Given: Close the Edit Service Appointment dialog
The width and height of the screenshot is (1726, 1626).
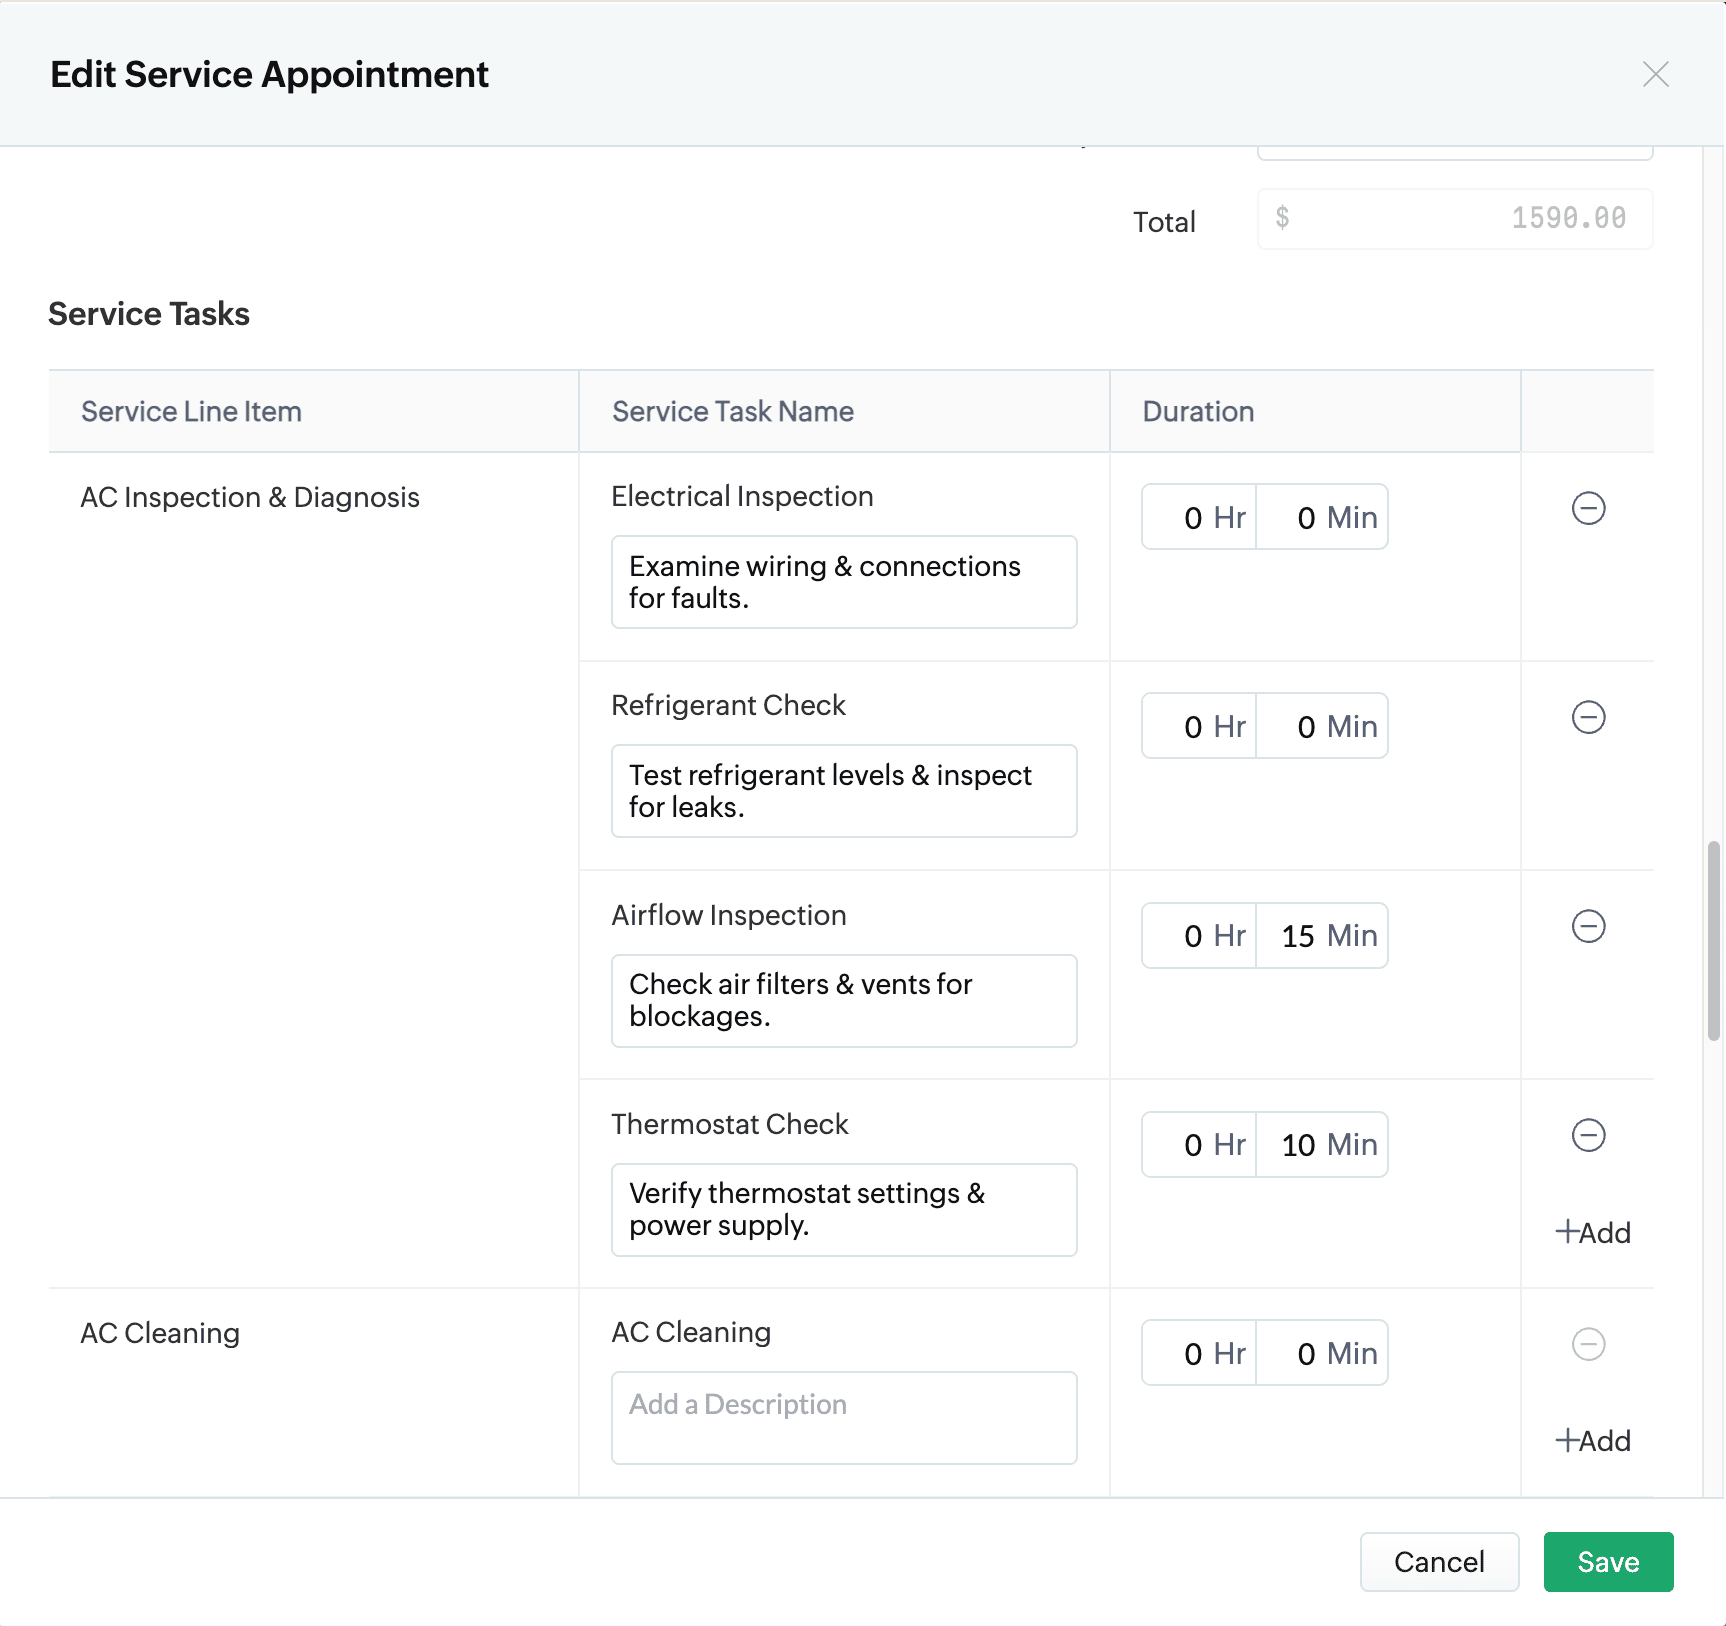Looking at the screenshot, I should (1655, 74).
